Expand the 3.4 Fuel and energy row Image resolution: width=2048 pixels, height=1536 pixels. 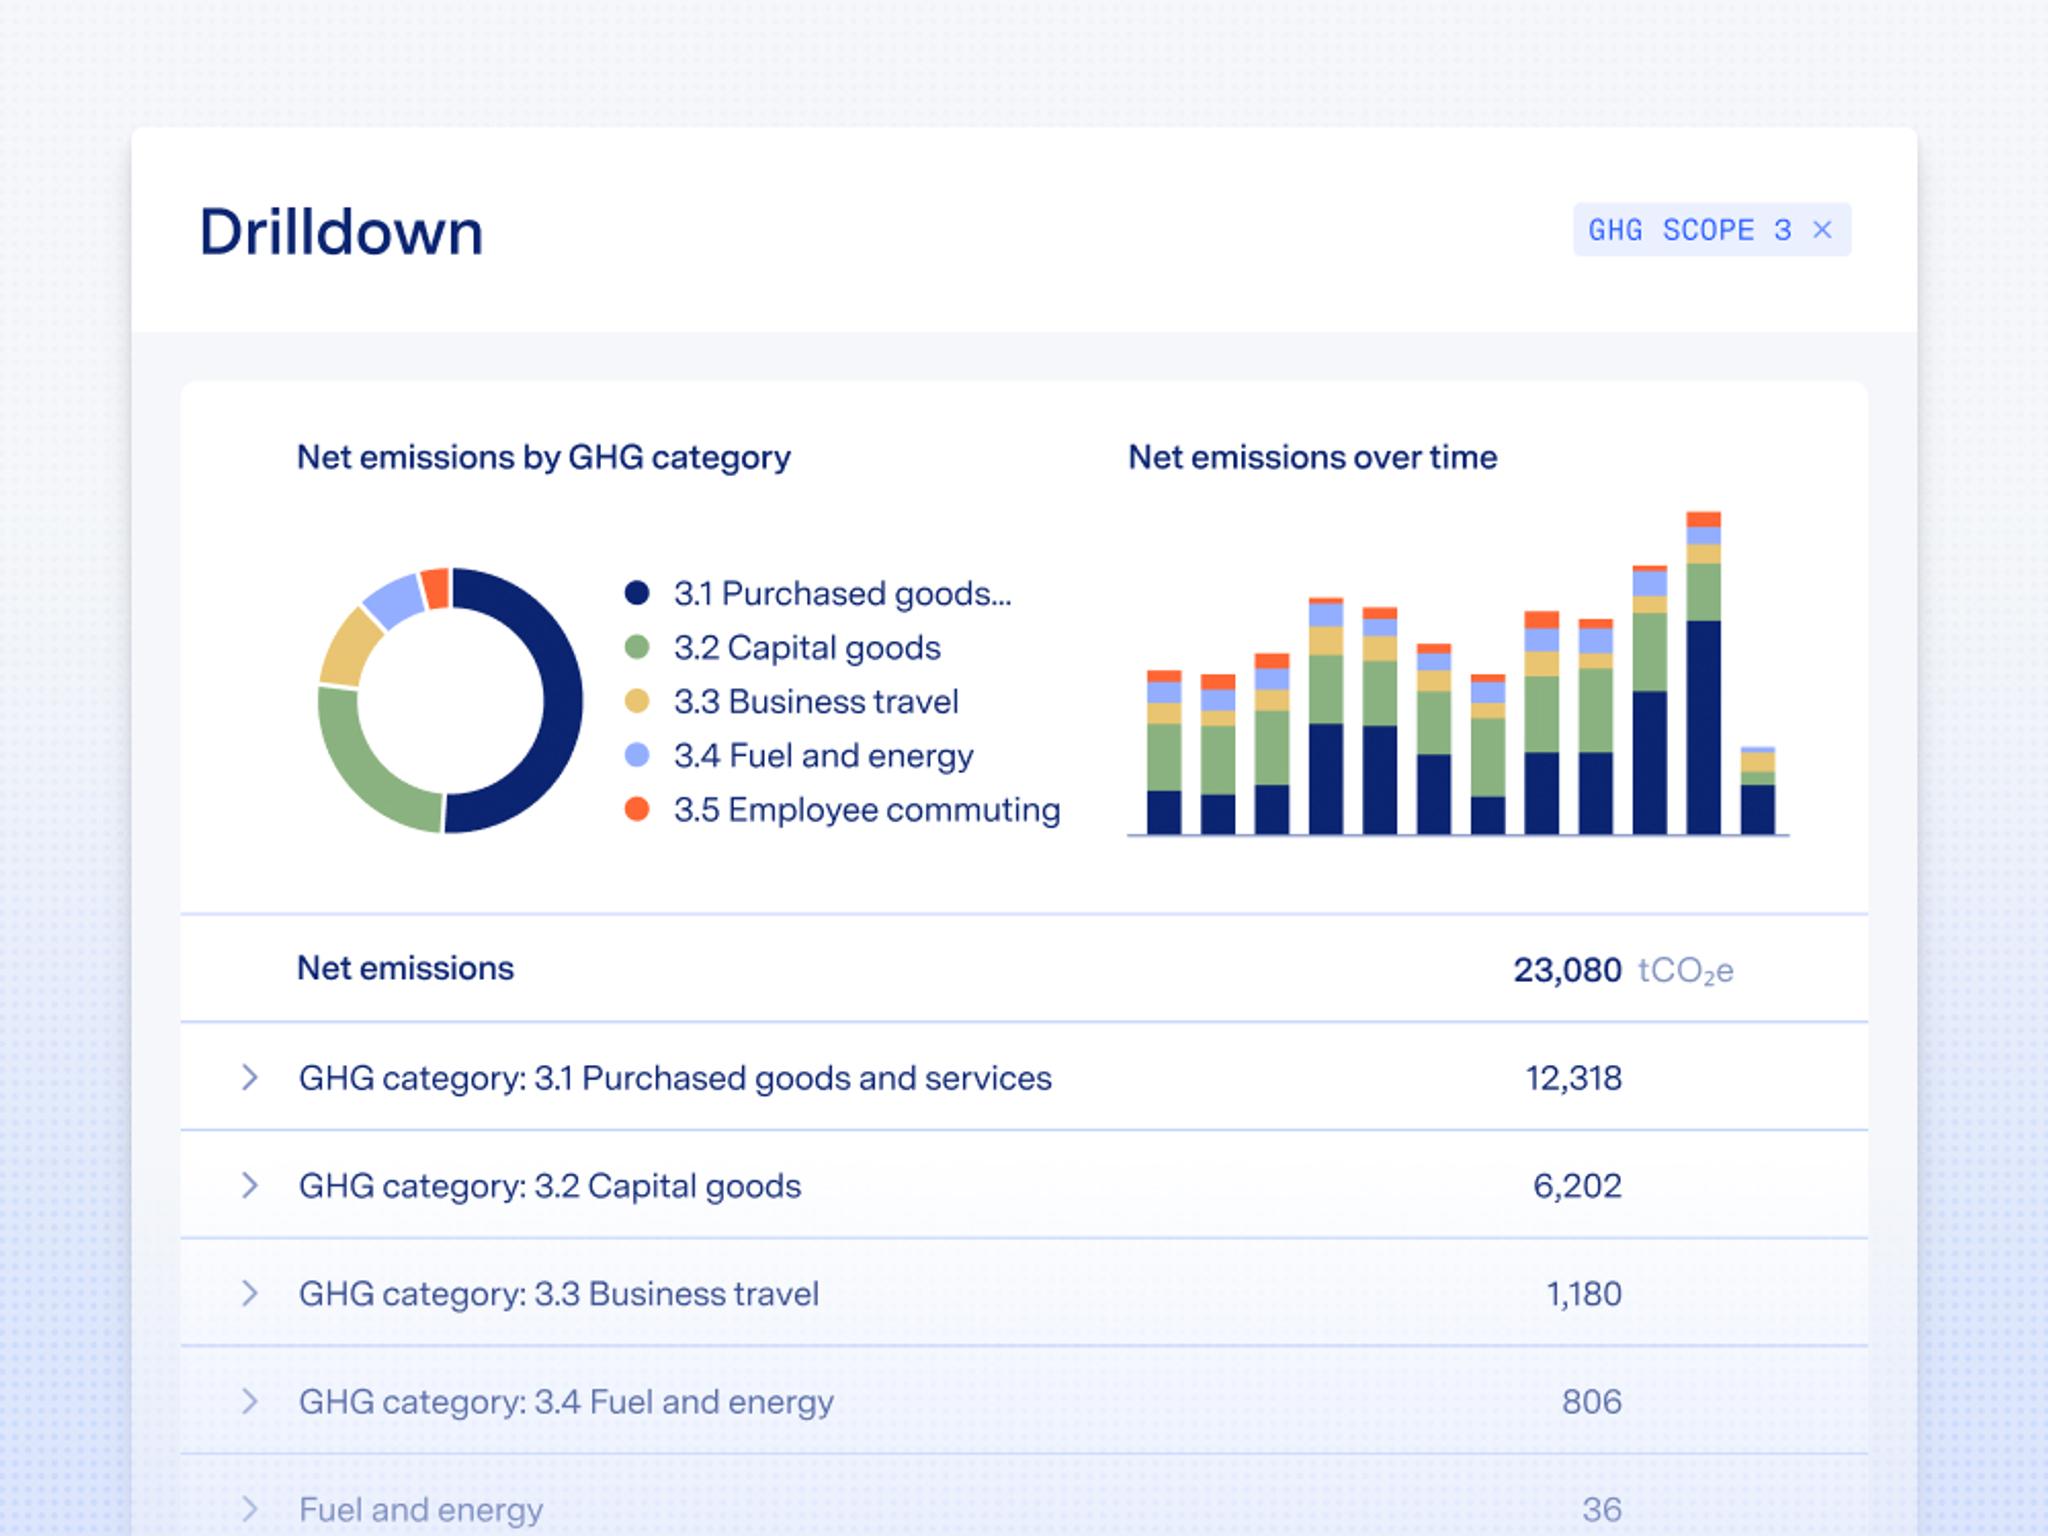click(250, 1402)
